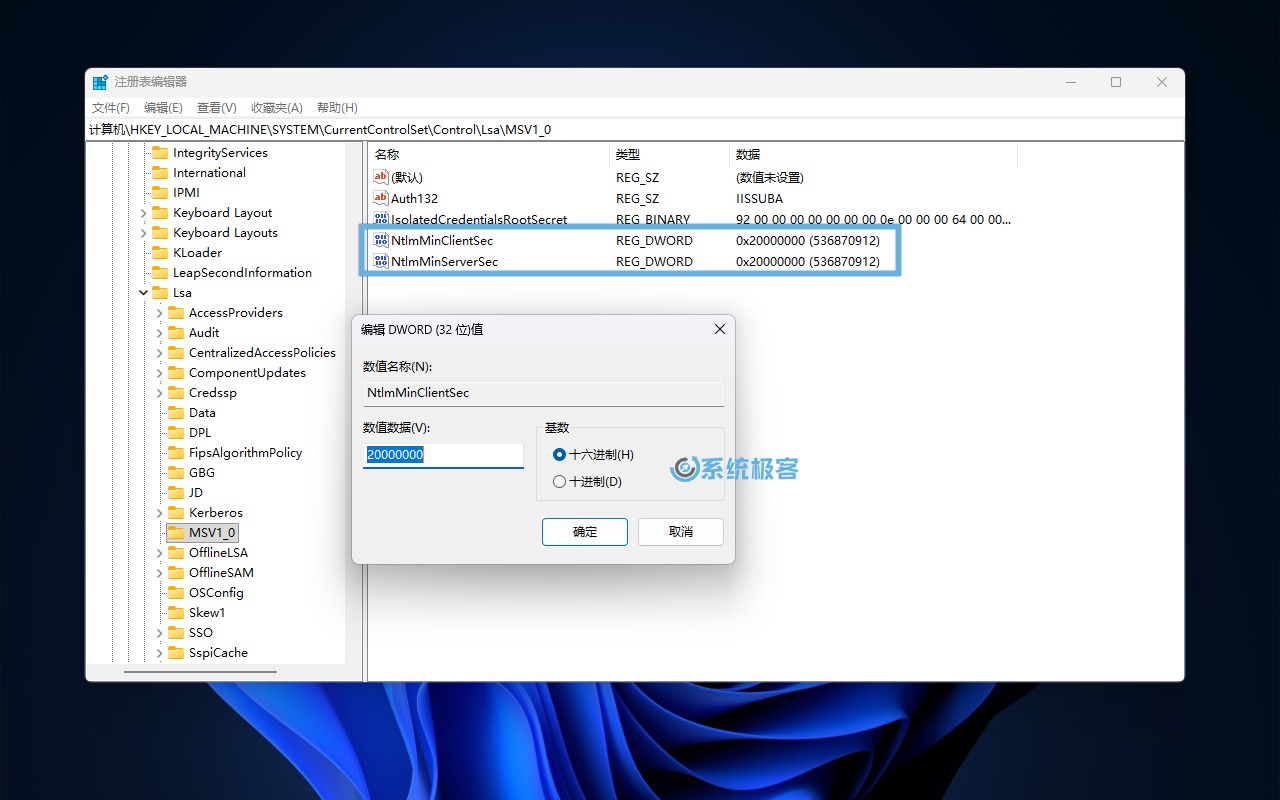Click the GBG folder icon
This screenshot has height=800, width=1280.
pyautogui.click(x=175, y=473)
